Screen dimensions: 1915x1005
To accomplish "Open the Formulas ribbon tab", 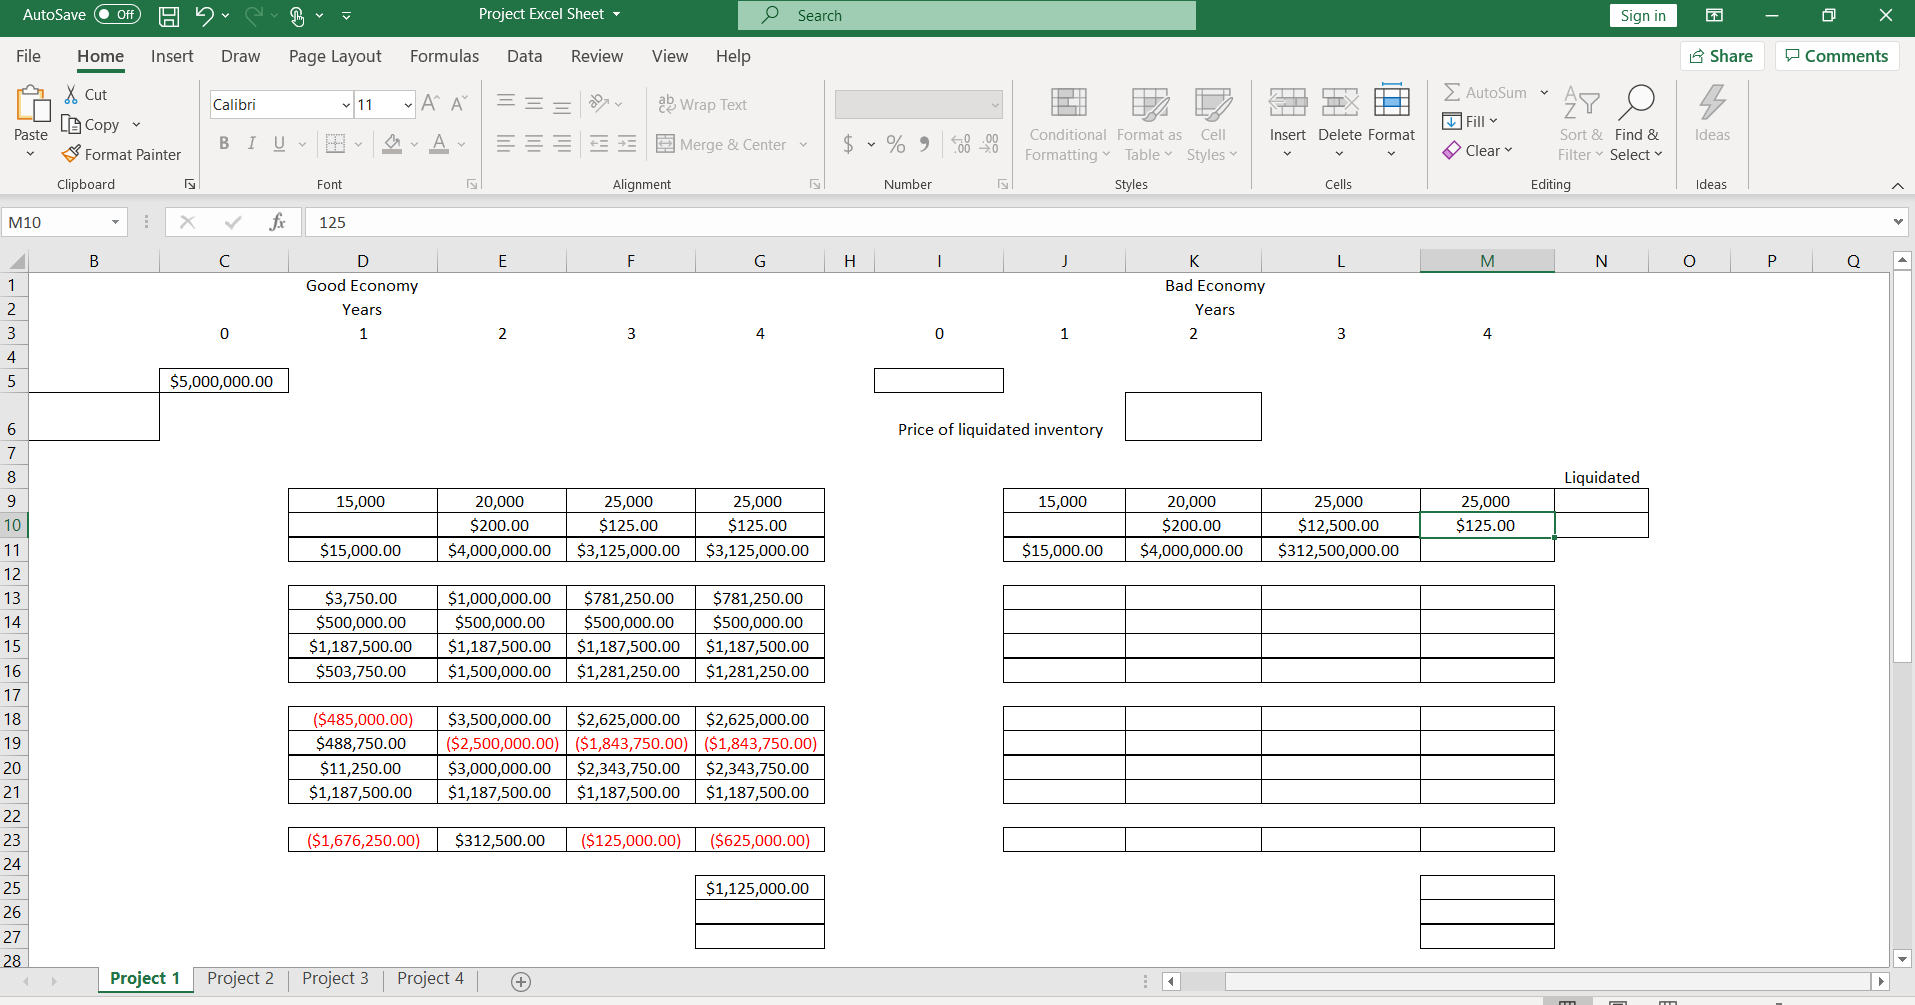I will click(444, 56).
